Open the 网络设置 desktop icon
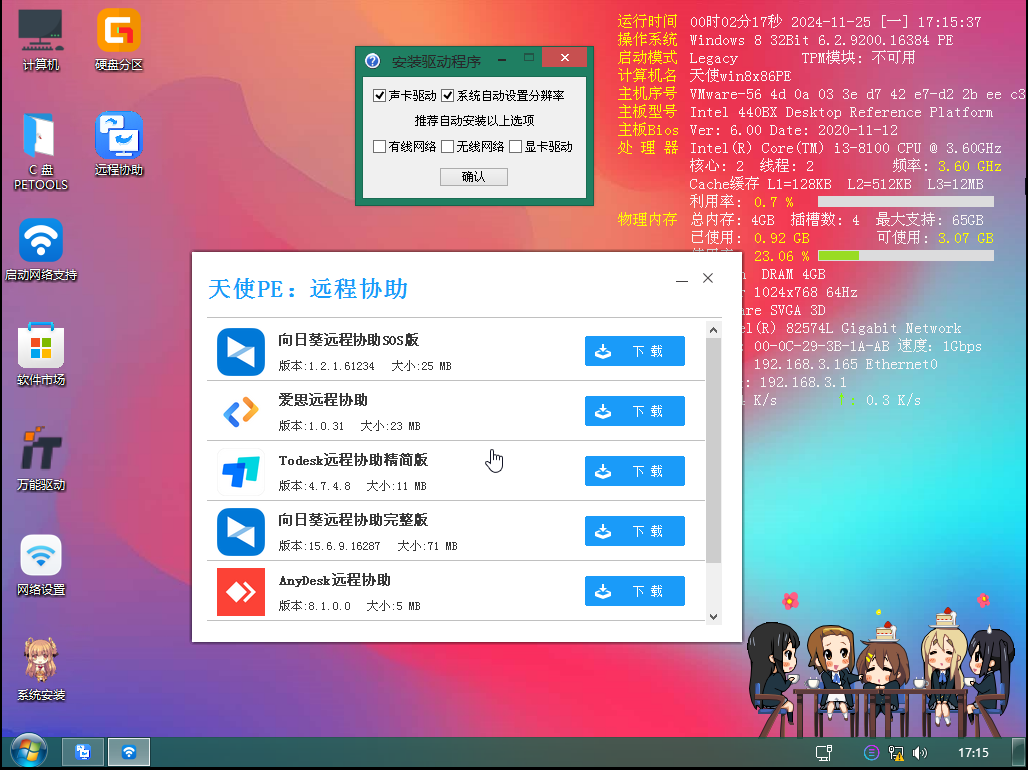1028x770 pixels. coord(41,565)
